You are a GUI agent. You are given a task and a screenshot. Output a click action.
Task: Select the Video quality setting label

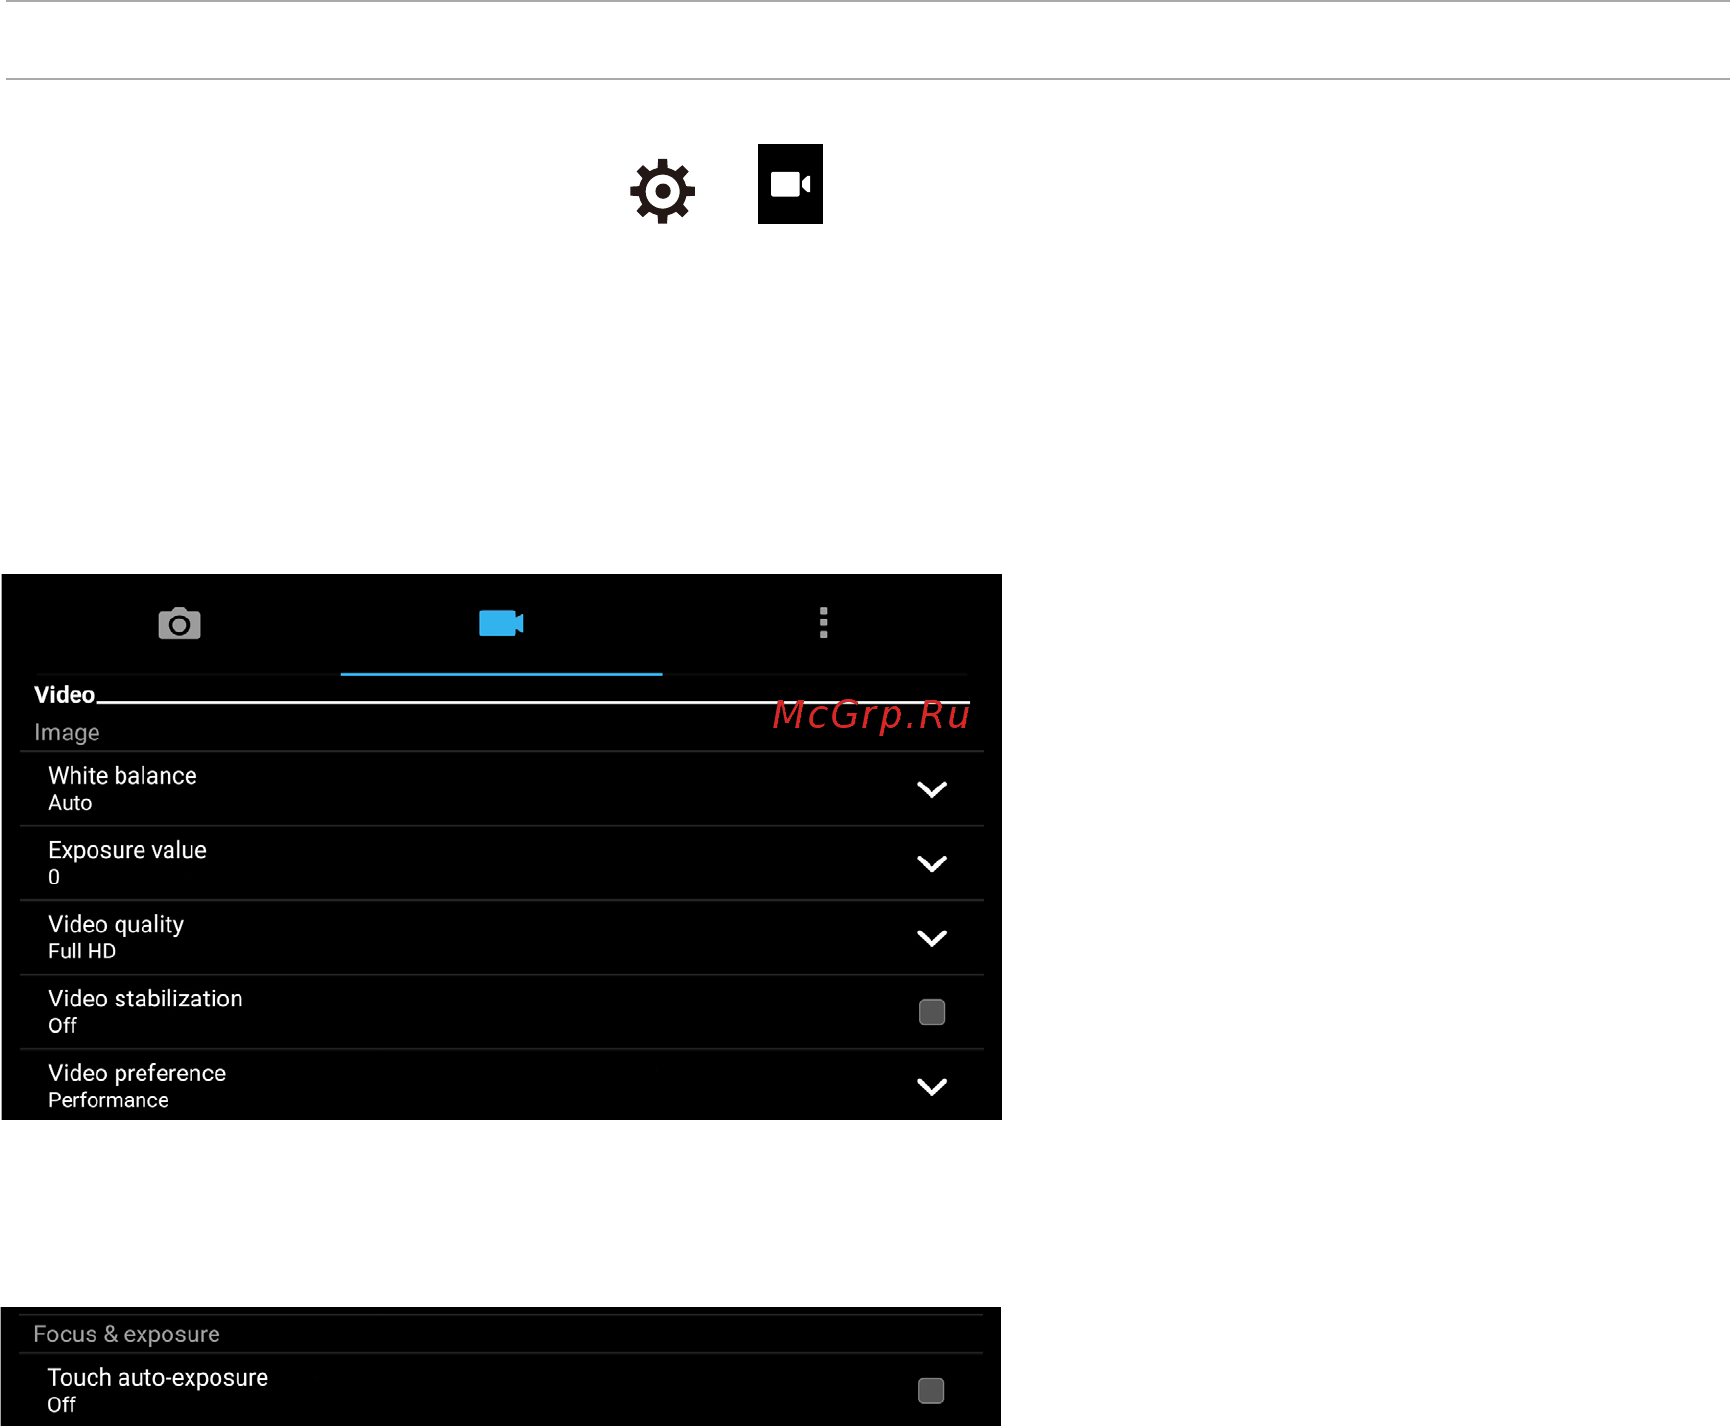116,924
